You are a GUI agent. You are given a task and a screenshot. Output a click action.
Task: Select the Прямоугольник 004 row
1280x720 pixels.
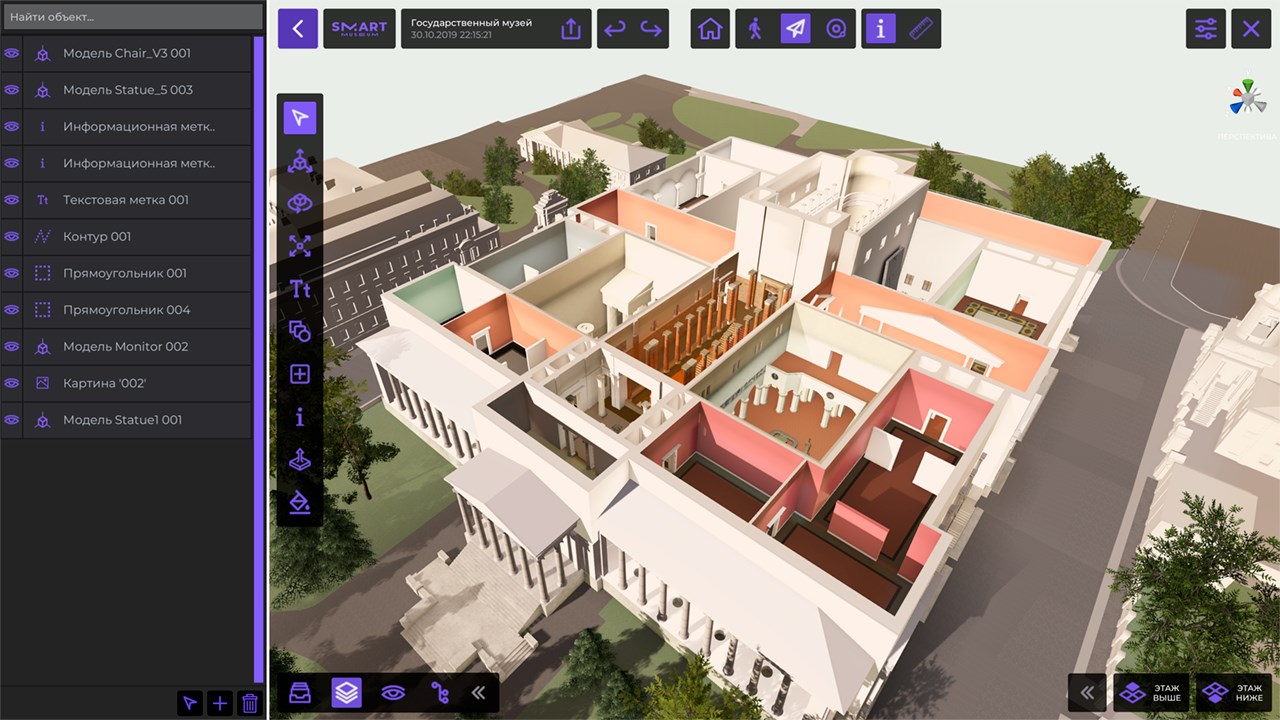tap(126, 310)
